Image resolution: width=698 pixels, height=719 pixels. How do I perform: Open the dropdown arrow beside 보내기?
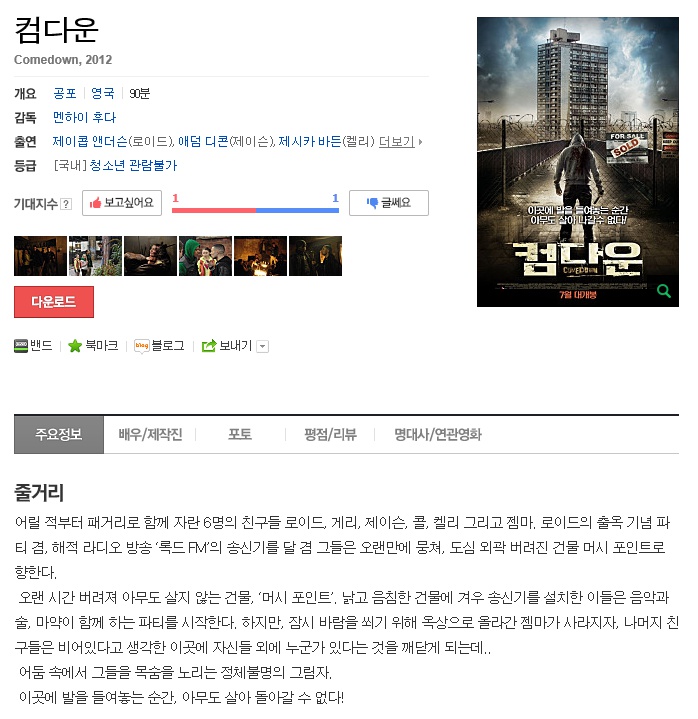pos(262,346)
